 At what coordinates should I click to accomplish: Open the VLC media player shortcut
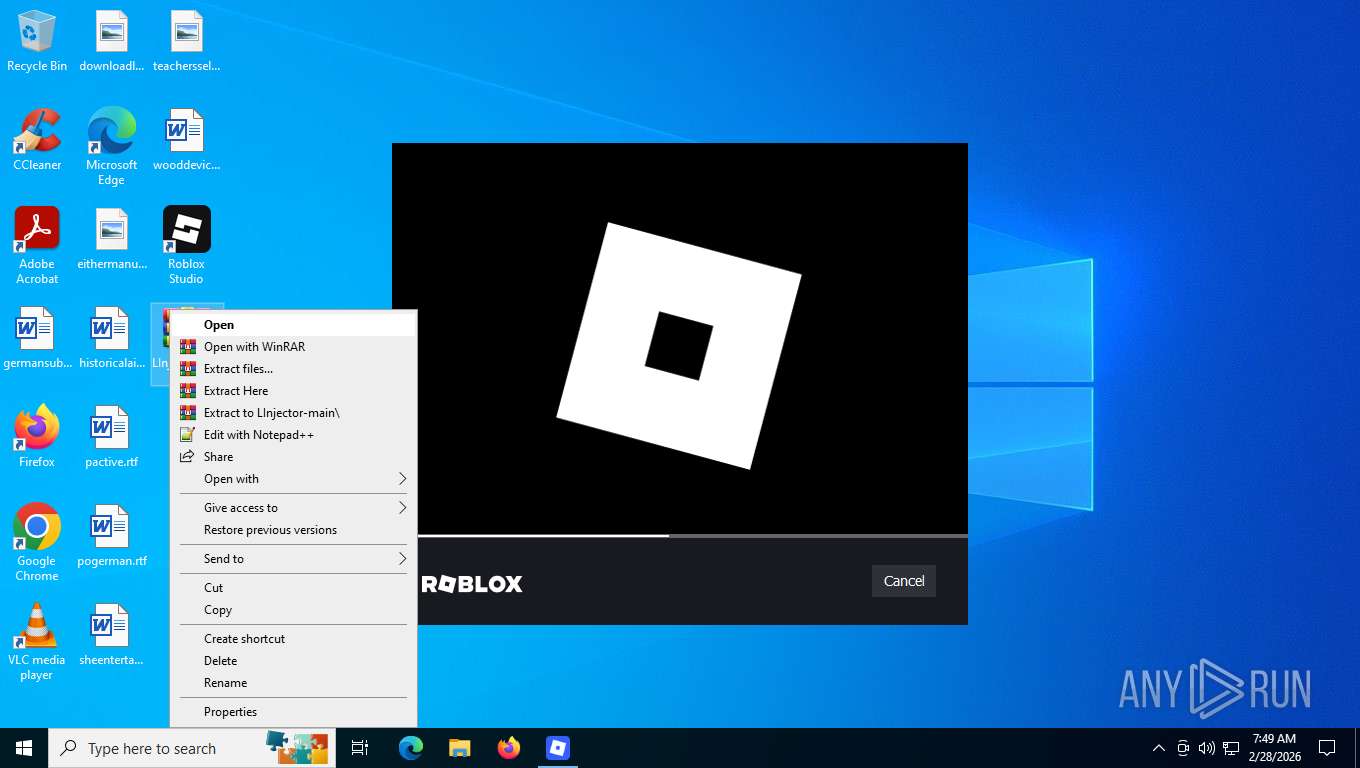point(37,642)
